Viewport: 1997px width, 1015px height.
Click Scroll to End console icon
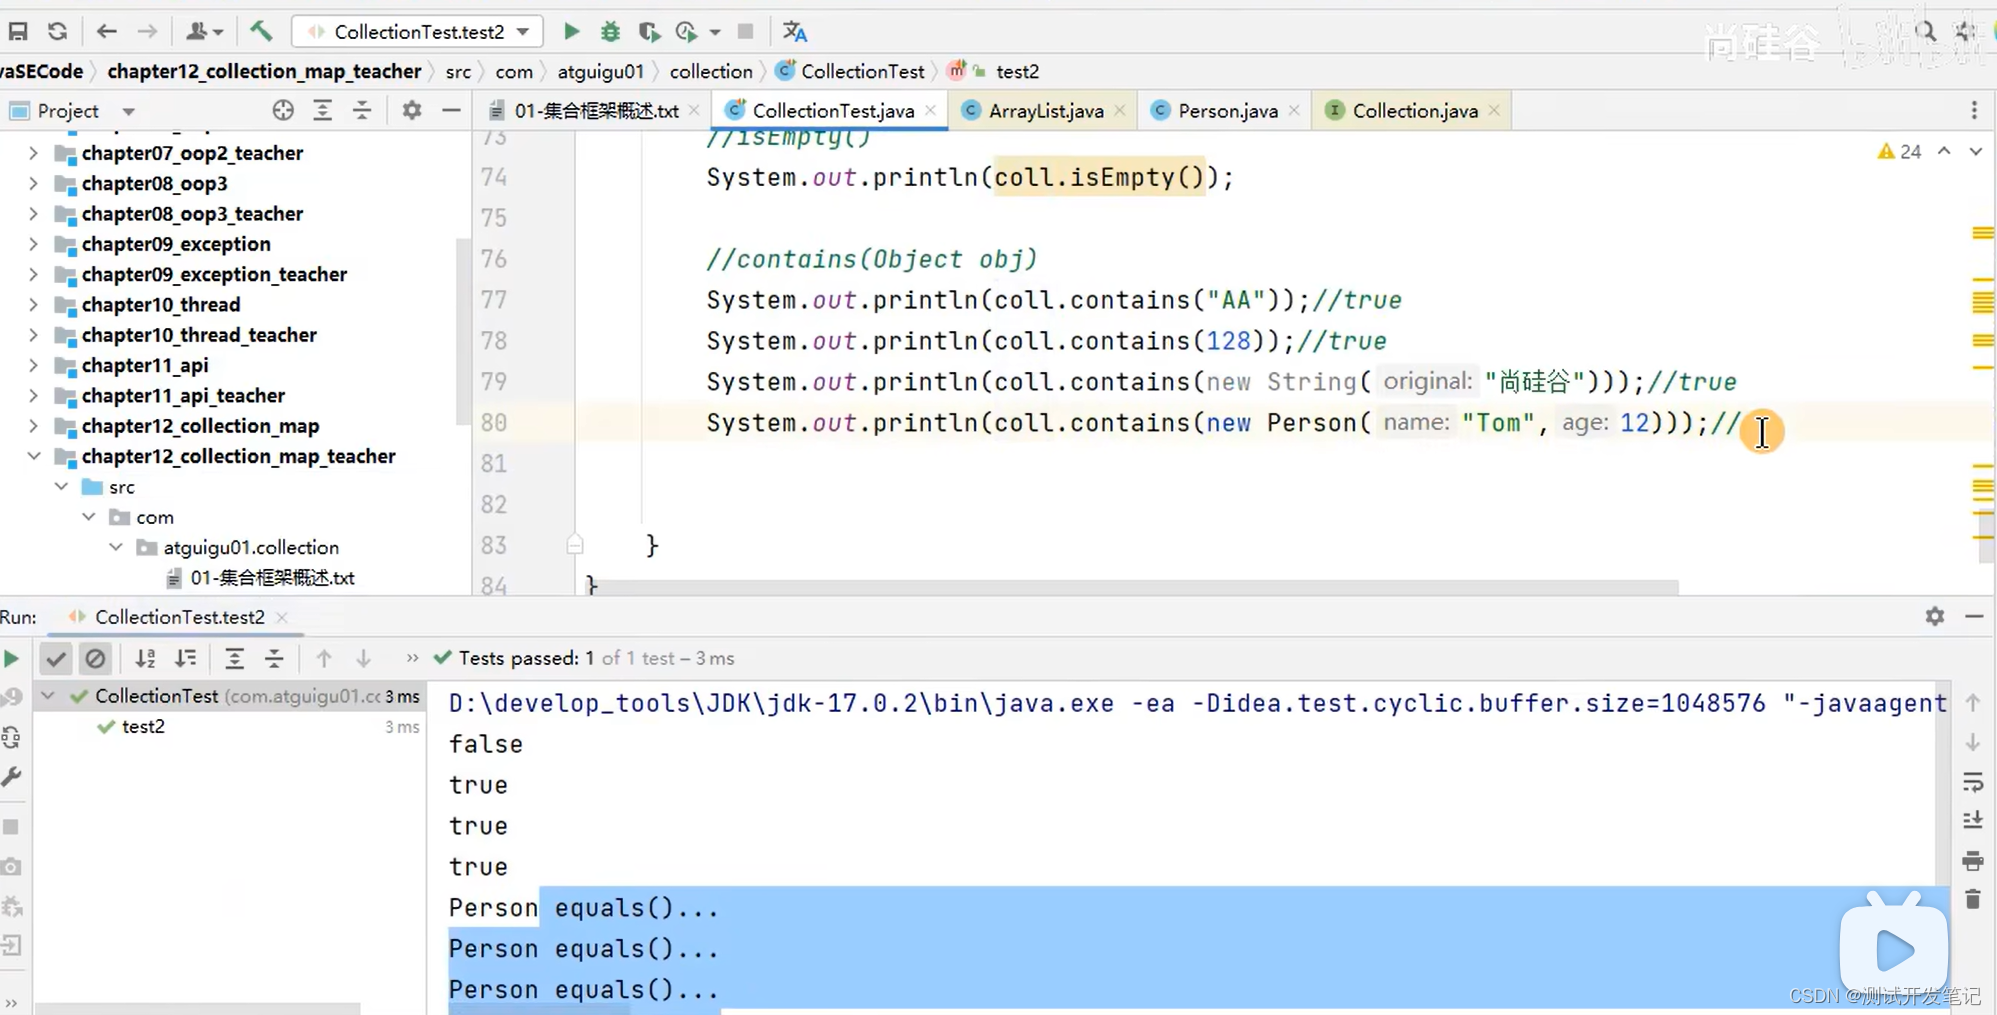(x=1973, y=820)
